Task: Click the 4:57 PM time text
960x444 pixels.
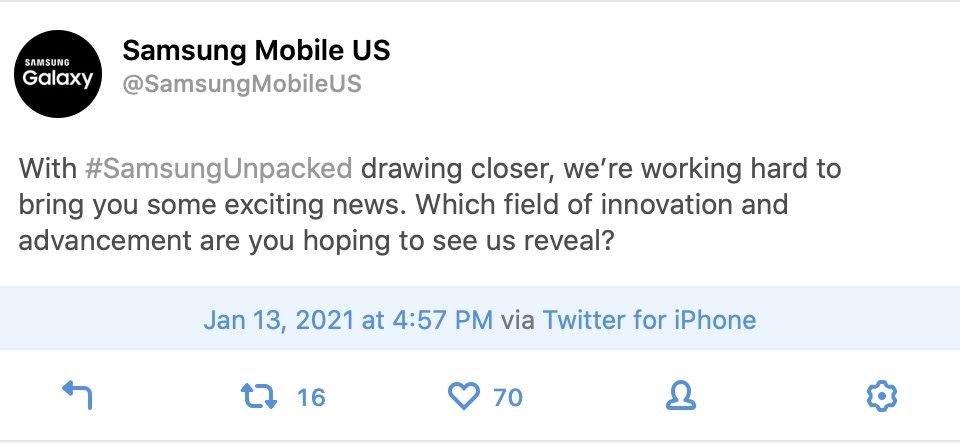Action: [x=441, y=320]
